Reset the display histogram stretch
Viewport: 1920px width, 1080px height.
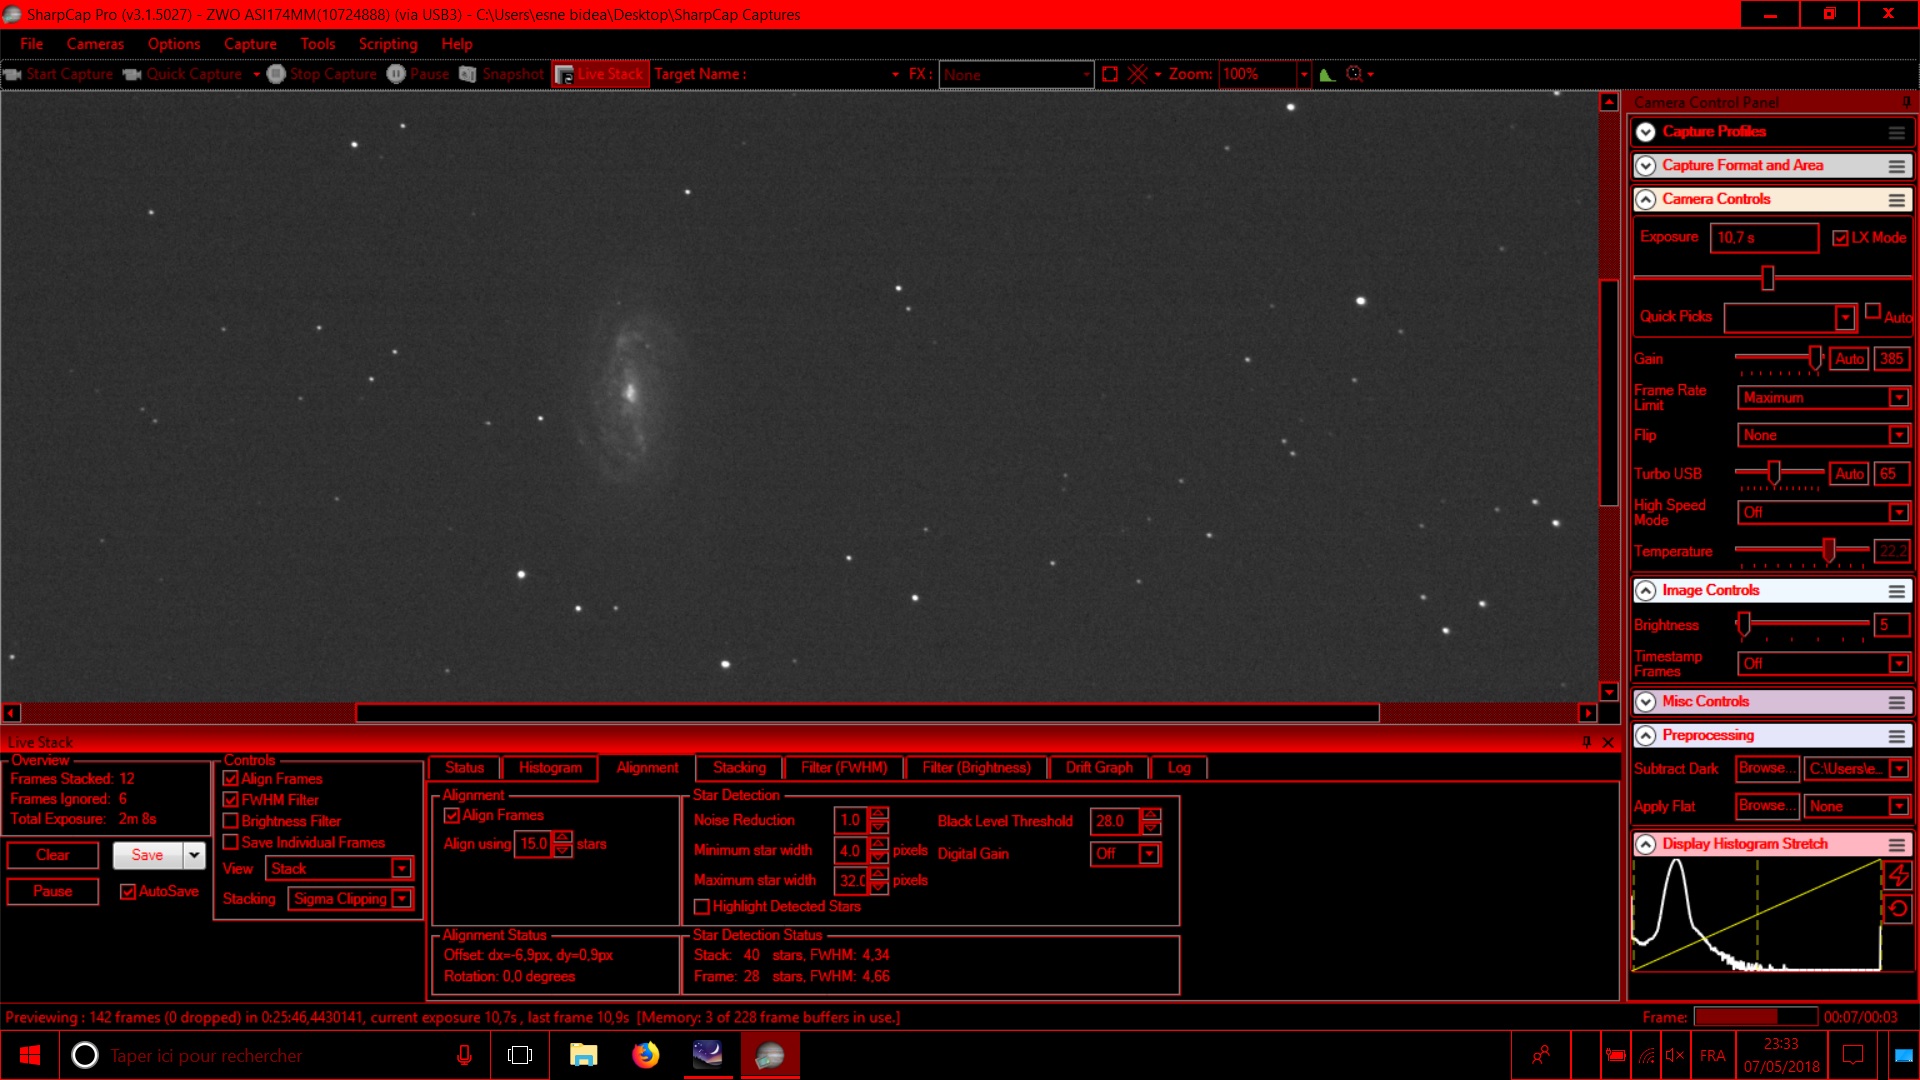[1897, 909]
